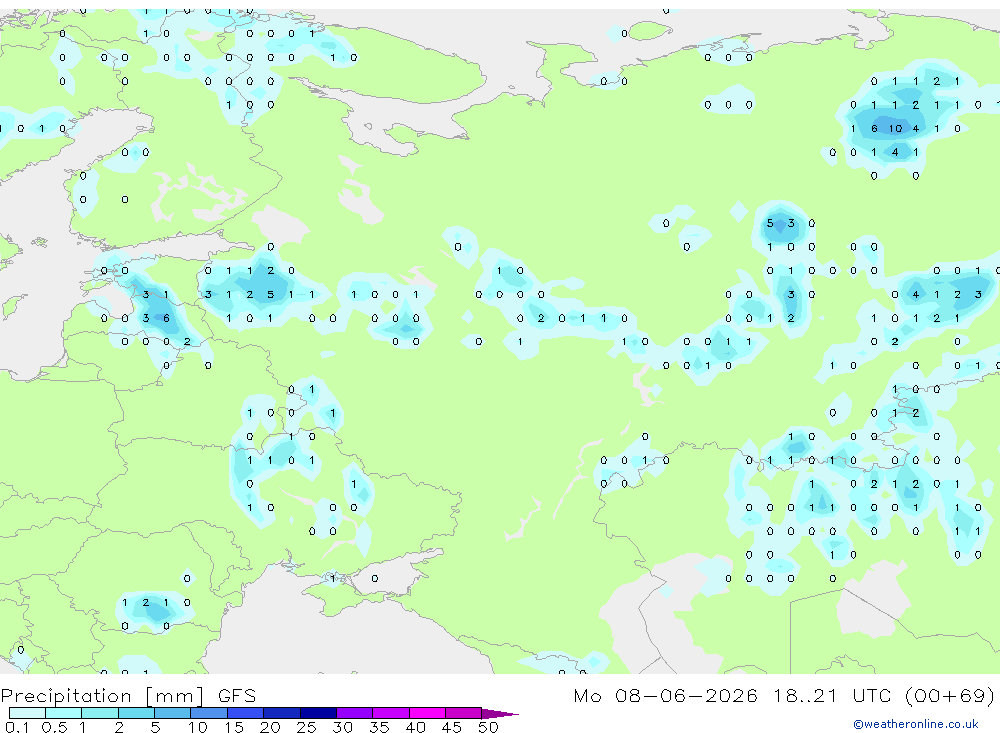Select legend swatch between 10 and 15
Viewport: 1000px width, 733px height.
coord(209,713)
